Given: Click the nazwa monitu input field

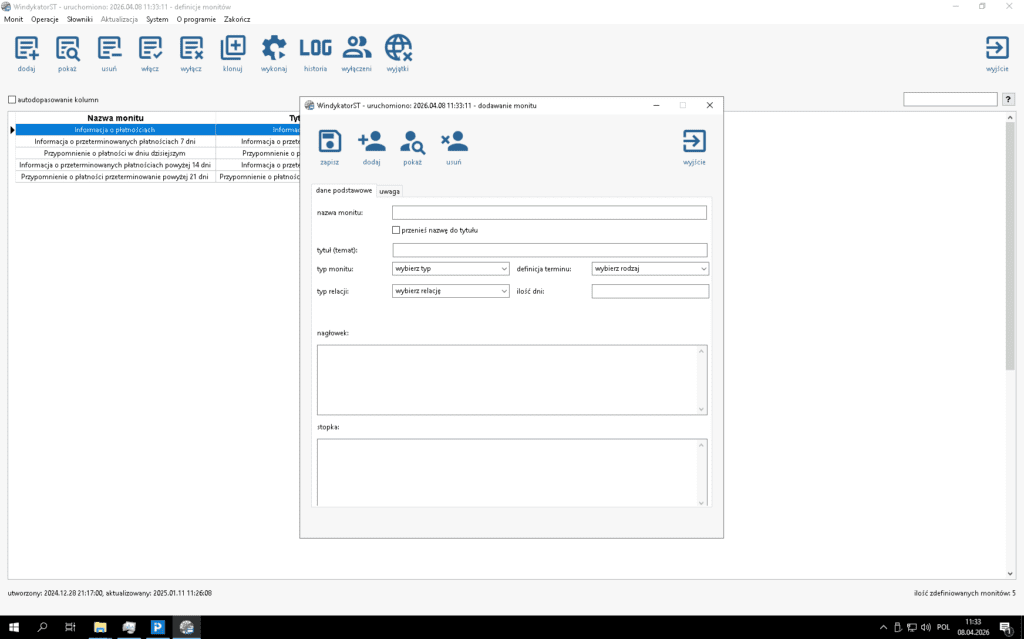Looking at the screenshot, I should pyautogui.click(x=549, y=212).
